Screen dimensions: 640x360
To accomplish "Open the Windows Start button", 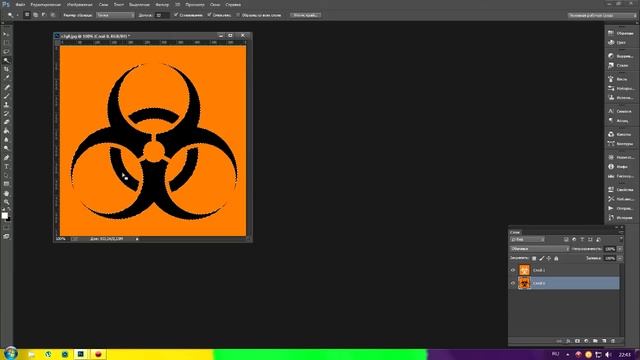I will point(11,353).
